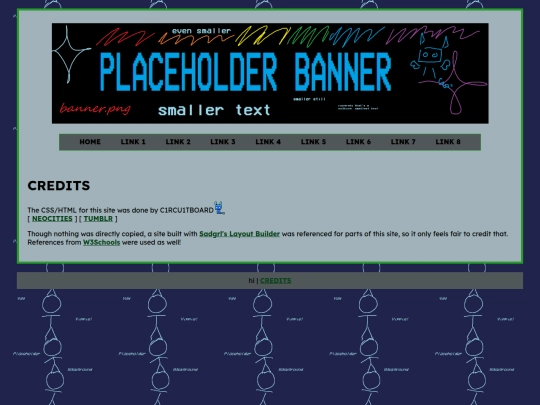Visit the W3Schools link
Image resolution: width=540 pixels, height=405 pixels.
click(x=102, y=242)
